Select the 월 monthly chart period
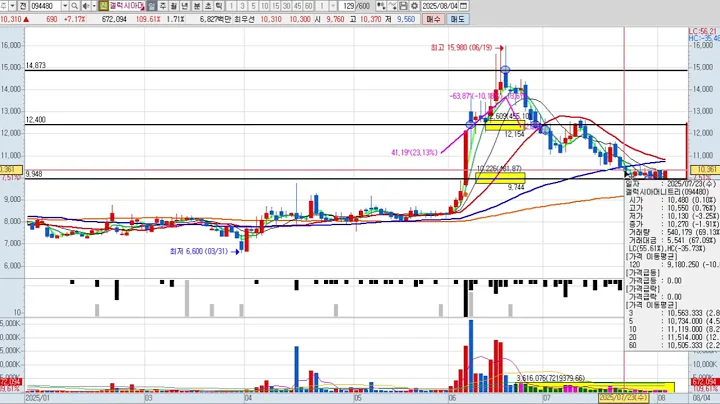The width and height of the screenshot is (720, 404). click(x=174, y=6)
